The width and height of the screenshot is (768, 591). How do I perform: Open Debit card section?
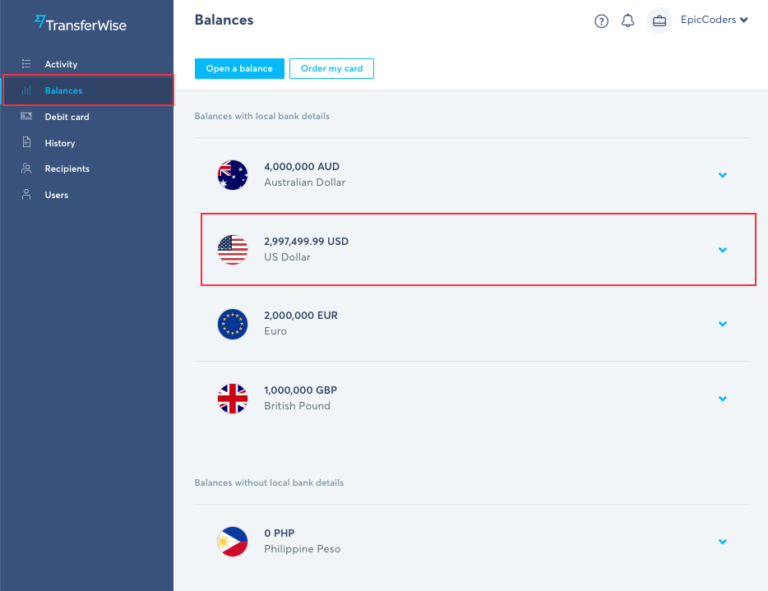coord(67,117)
